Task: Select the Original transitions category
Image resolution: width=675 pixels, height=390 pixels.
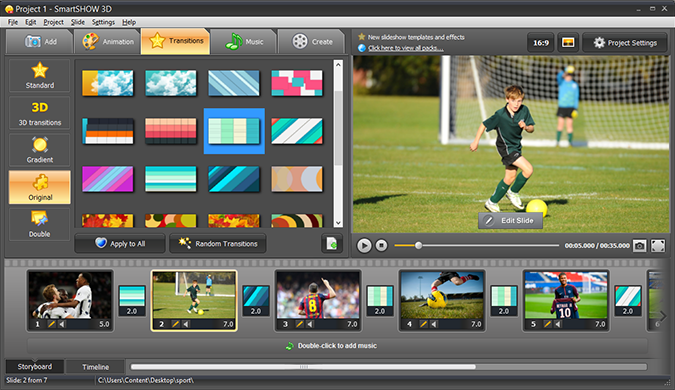Action: click(40, 187)
